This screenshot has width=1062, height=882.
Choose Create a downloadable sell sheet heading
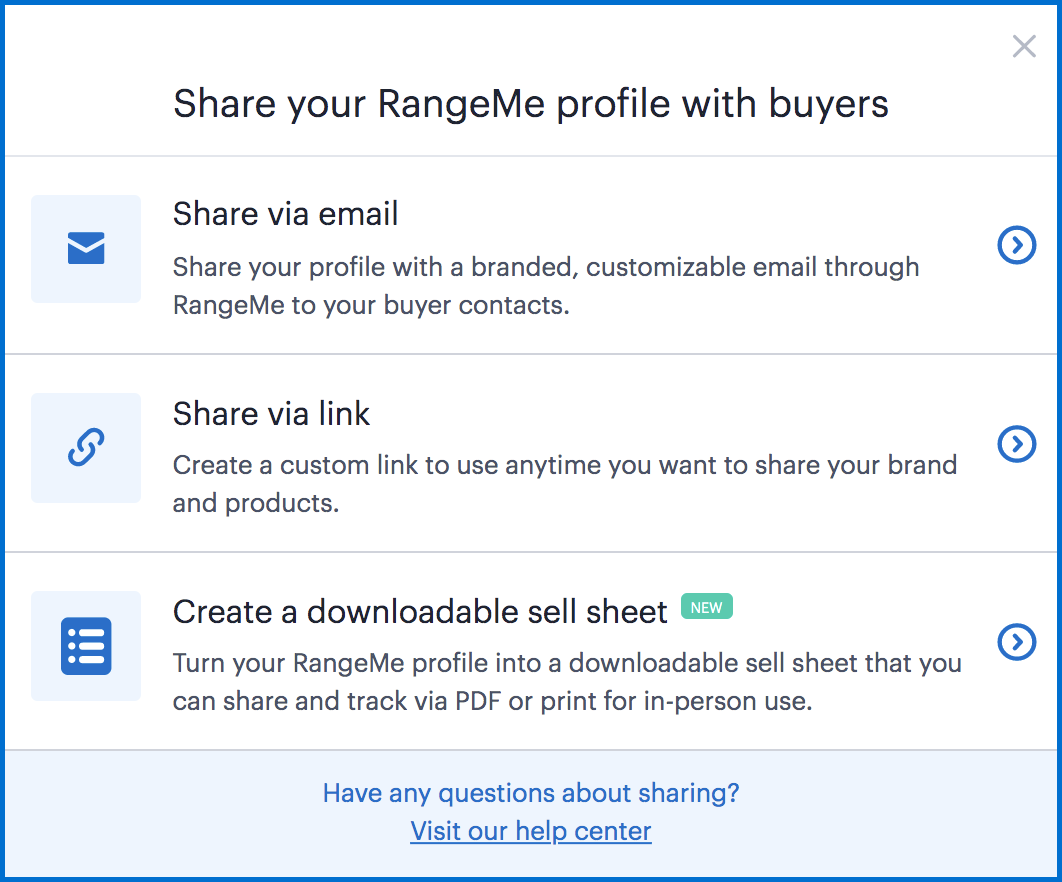(x=420, y=612)
